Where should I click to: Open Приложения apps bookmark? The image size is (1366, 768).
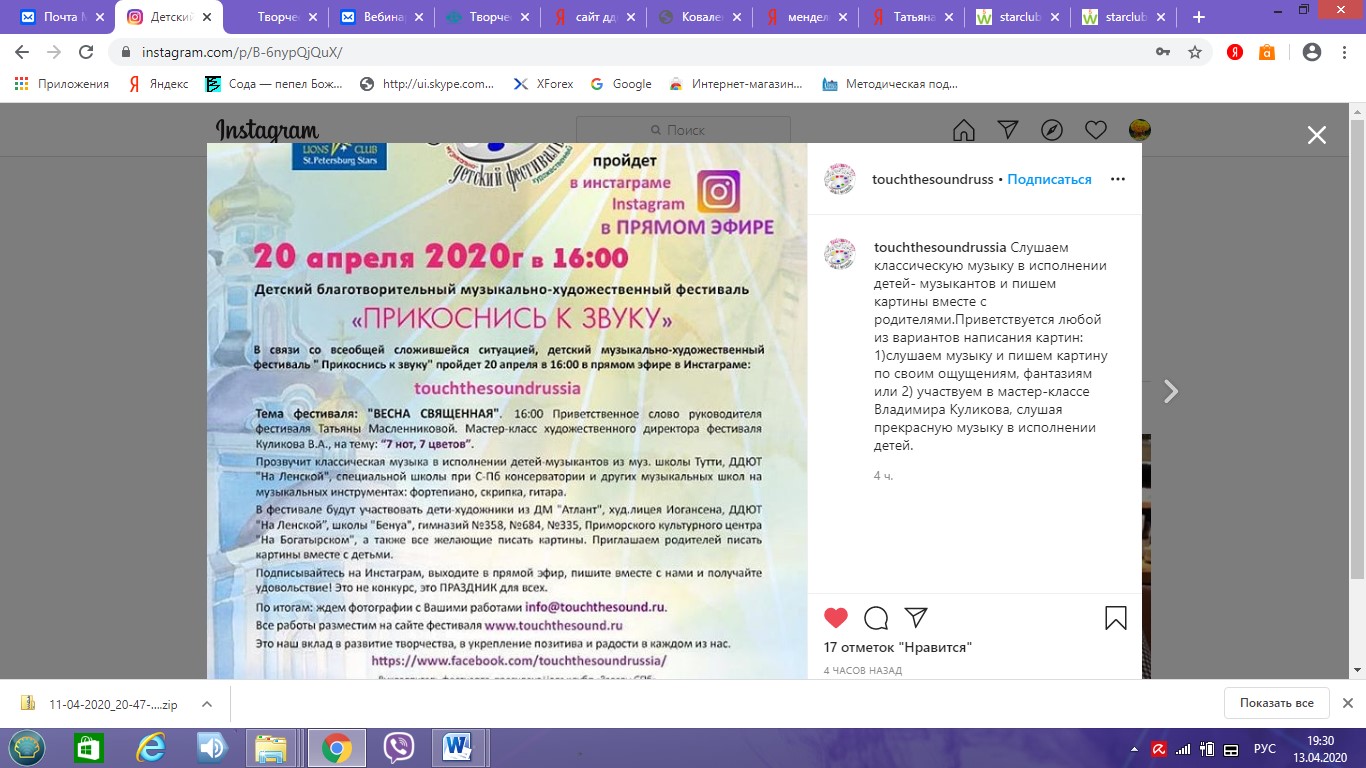pos(62,84)
